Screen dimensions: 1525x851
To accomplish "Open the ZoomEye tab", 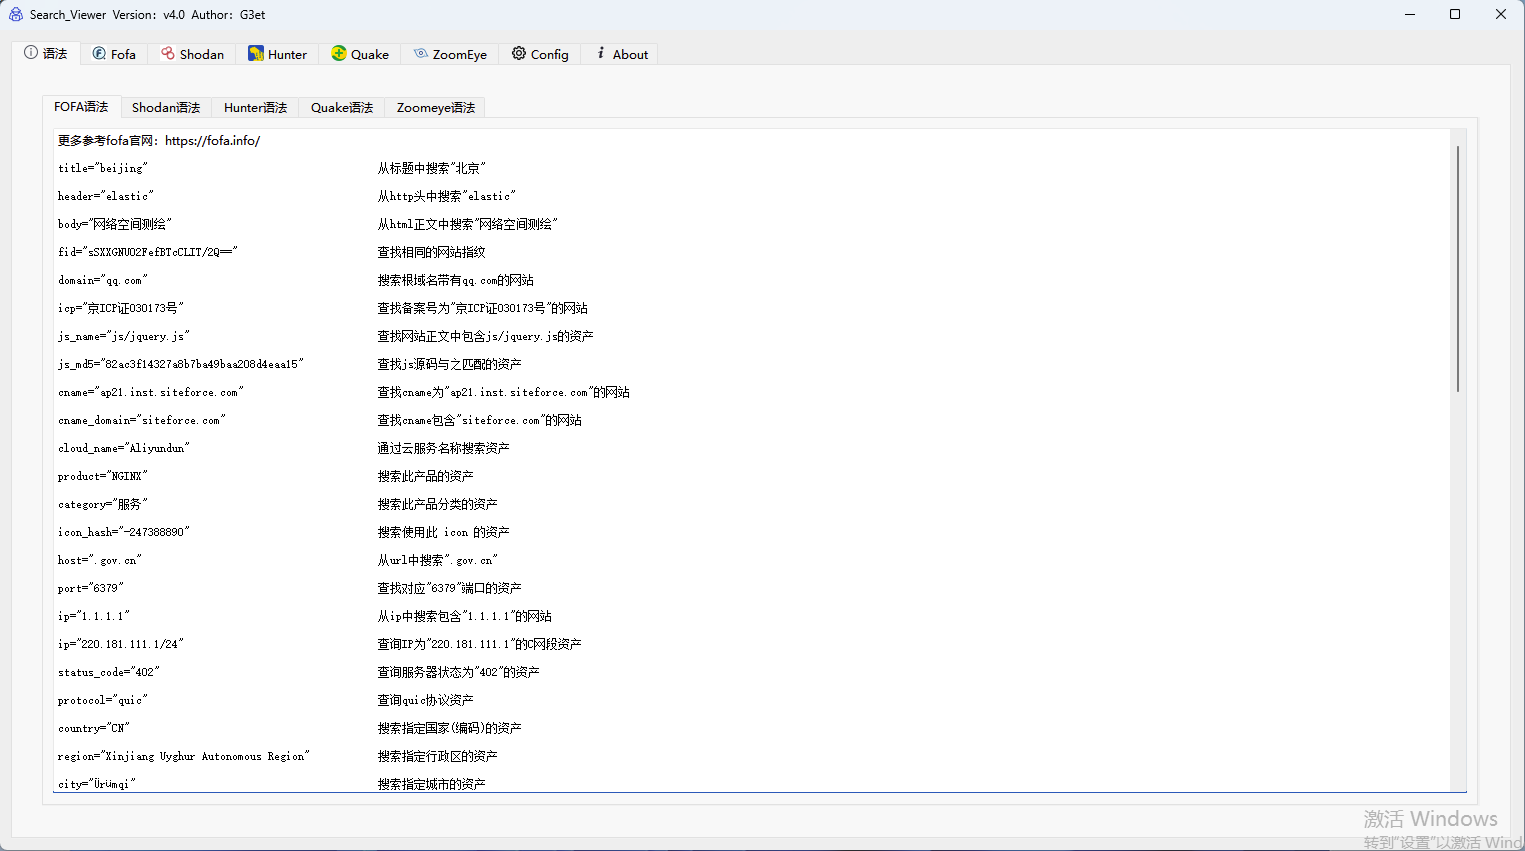I will pos(450,54).
